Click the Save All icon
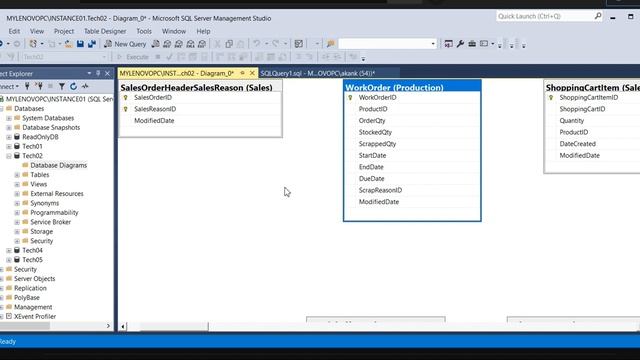 [92, 44]
